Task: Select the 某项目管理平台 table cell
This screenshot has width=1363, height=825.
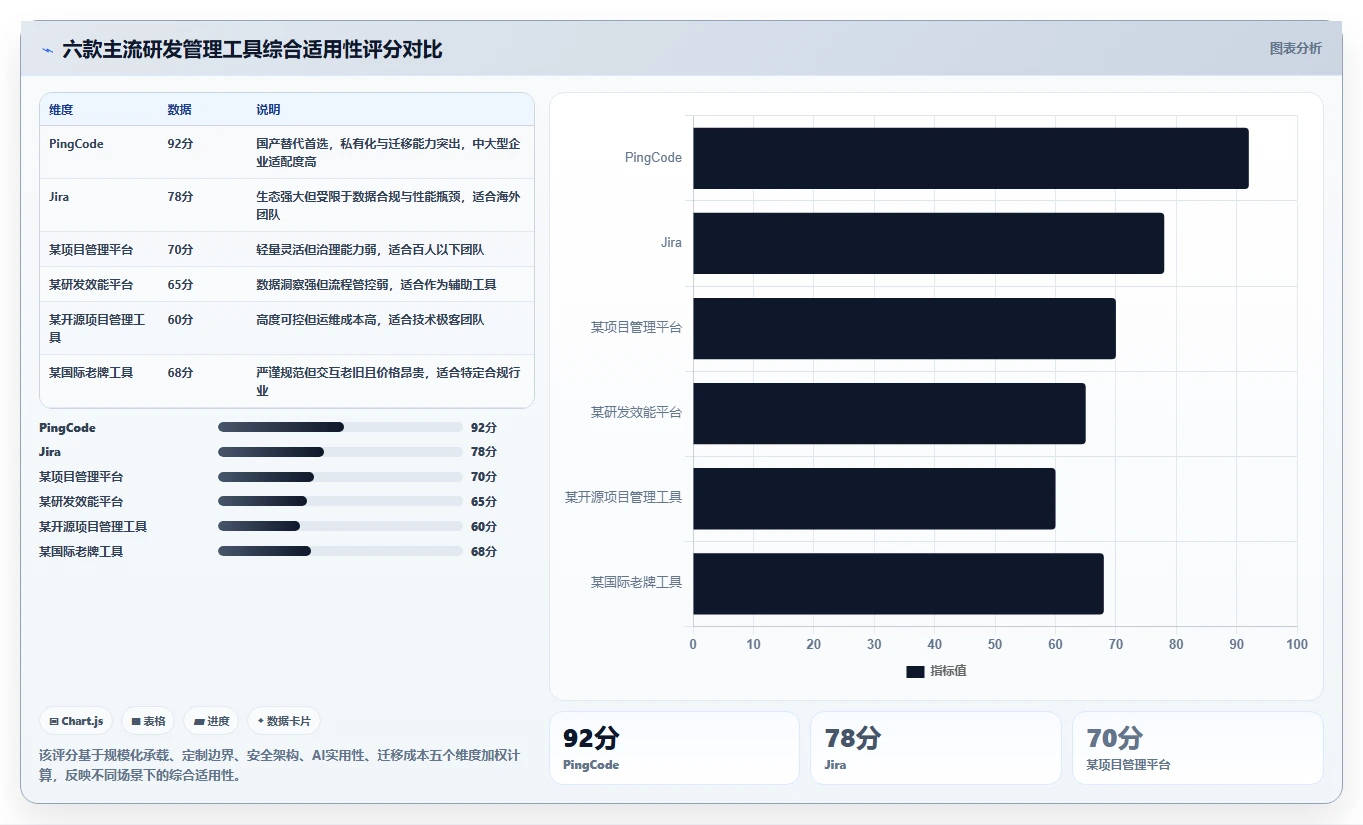Action: (91, 250)
